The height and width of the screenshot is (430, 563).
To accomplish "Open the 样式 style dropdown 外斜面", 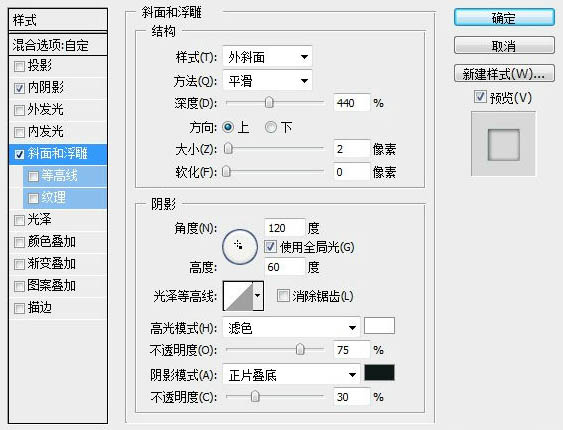I will pos(267,57).
